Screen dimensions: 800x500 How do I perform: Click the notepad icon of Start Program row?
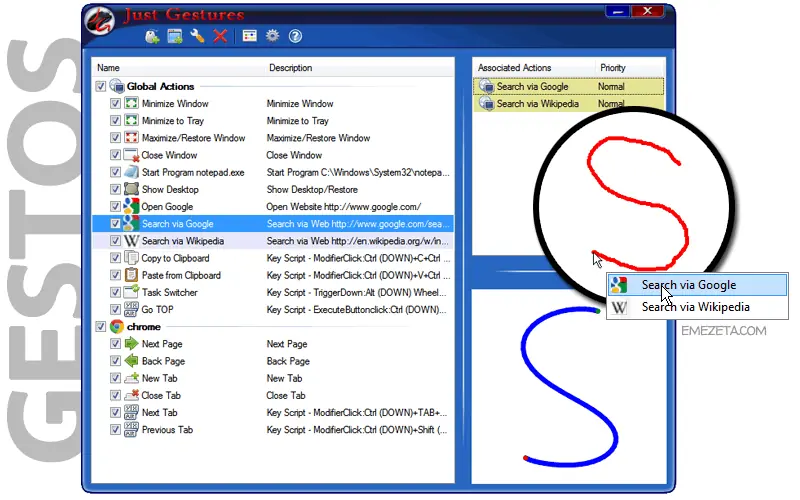tap(131, 172)
